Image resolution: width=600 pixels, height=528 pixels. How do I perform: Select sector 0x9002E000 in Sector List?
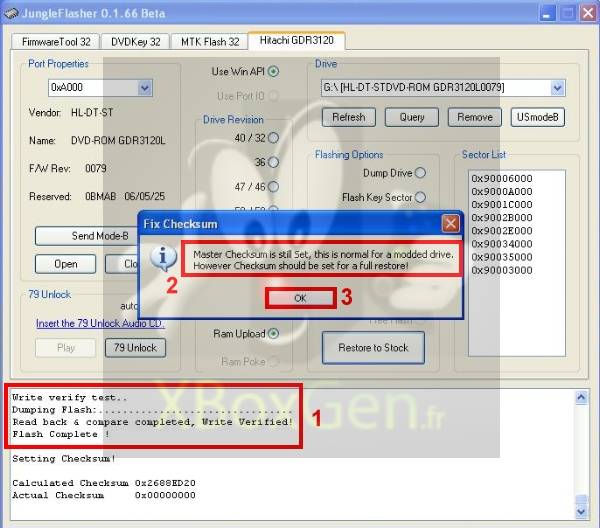coord(502,231)
